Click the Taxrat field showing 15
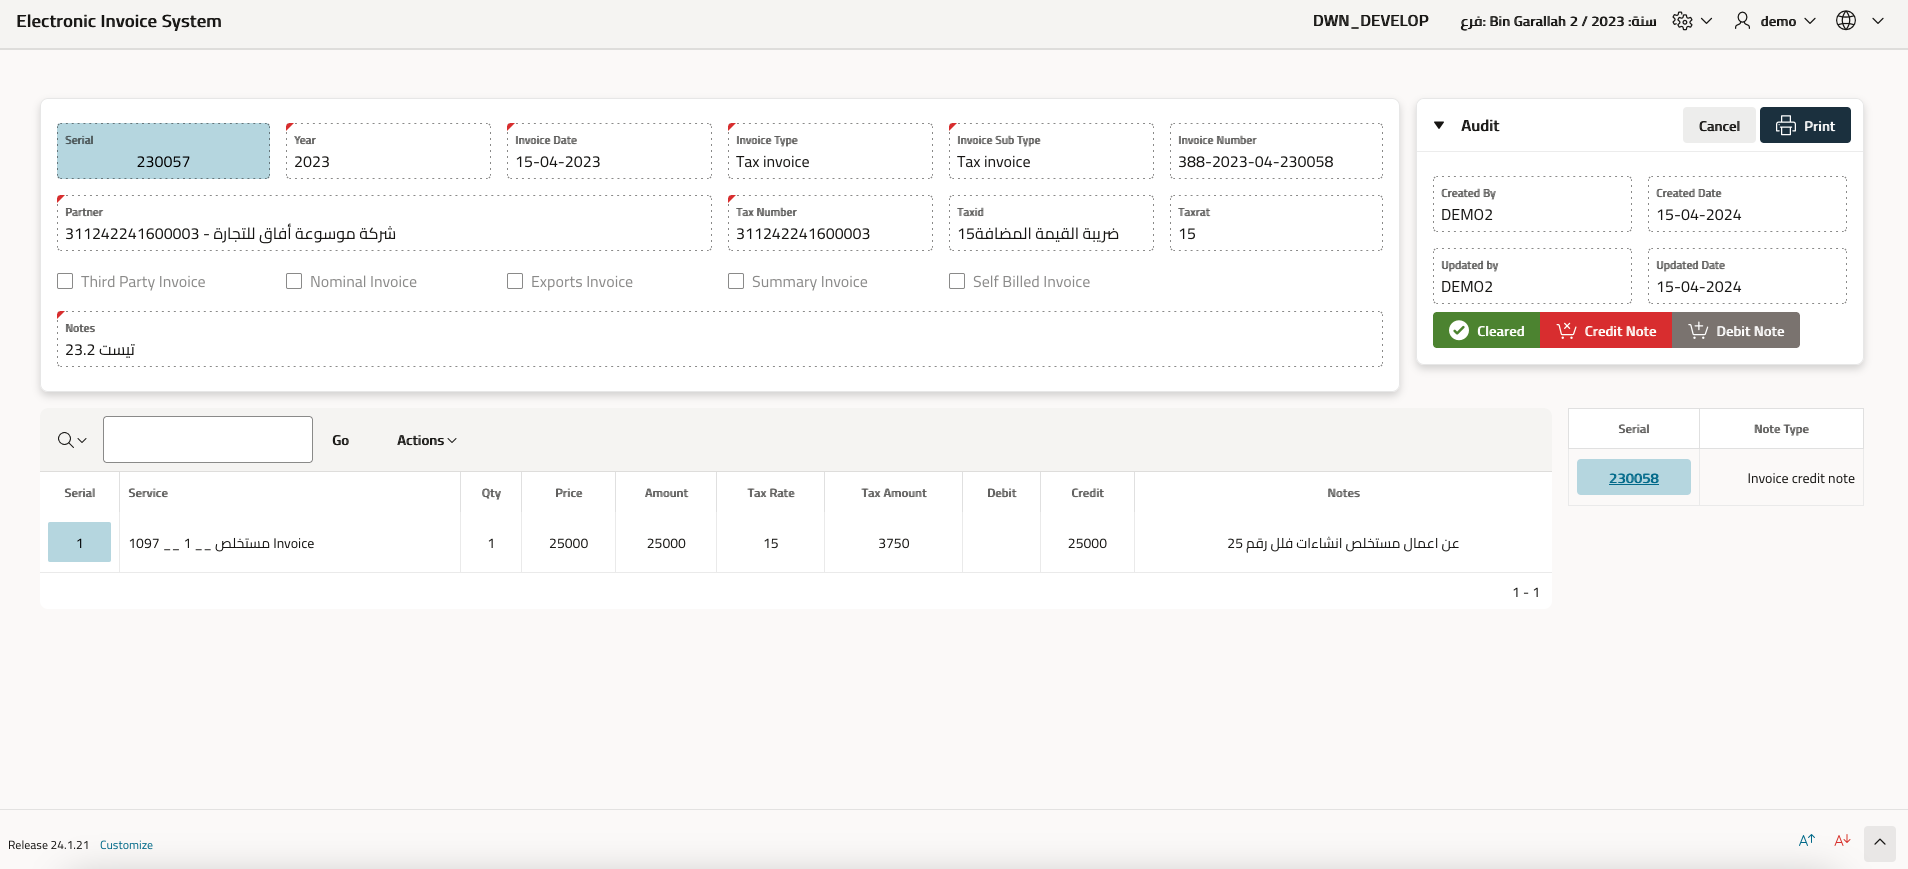The height and width of the screenshot is (869, 1908). point(1276,223)
